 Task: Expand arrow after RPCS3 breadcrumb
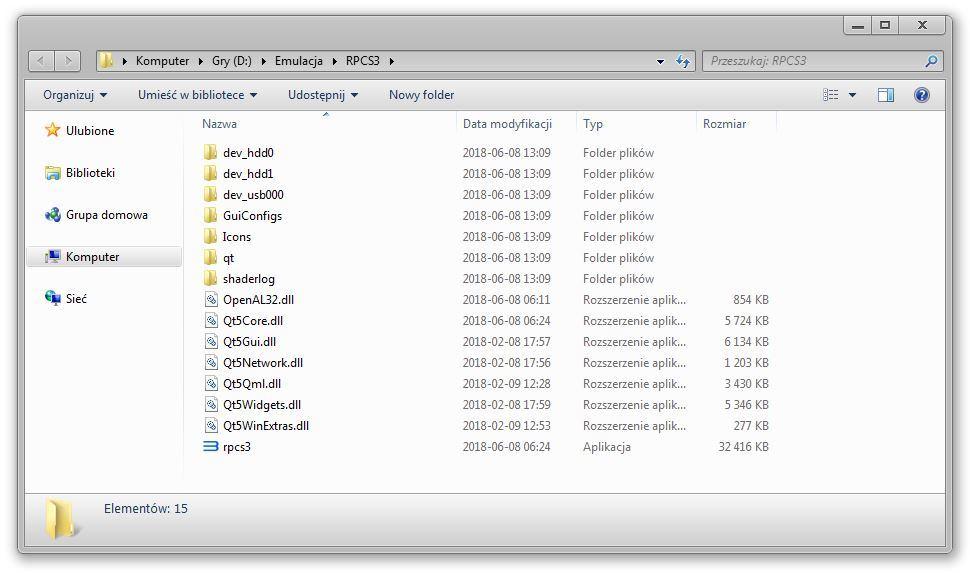point(392,61)
